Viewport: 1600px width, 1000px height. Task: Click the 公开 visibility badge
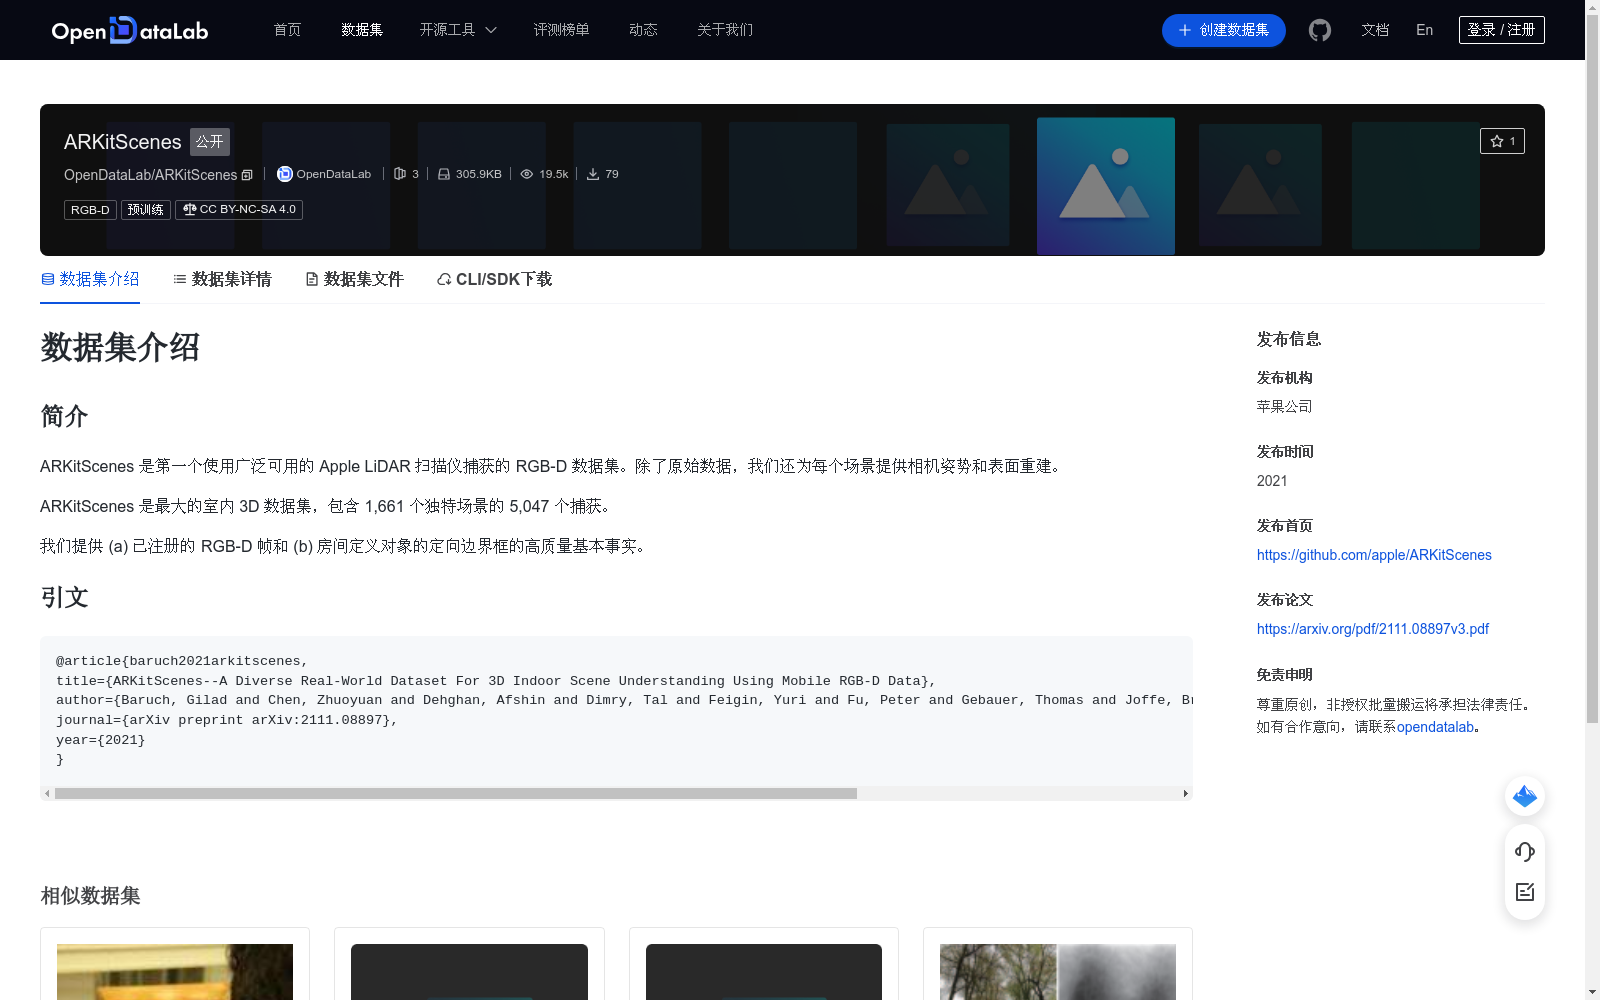[210, 142]
